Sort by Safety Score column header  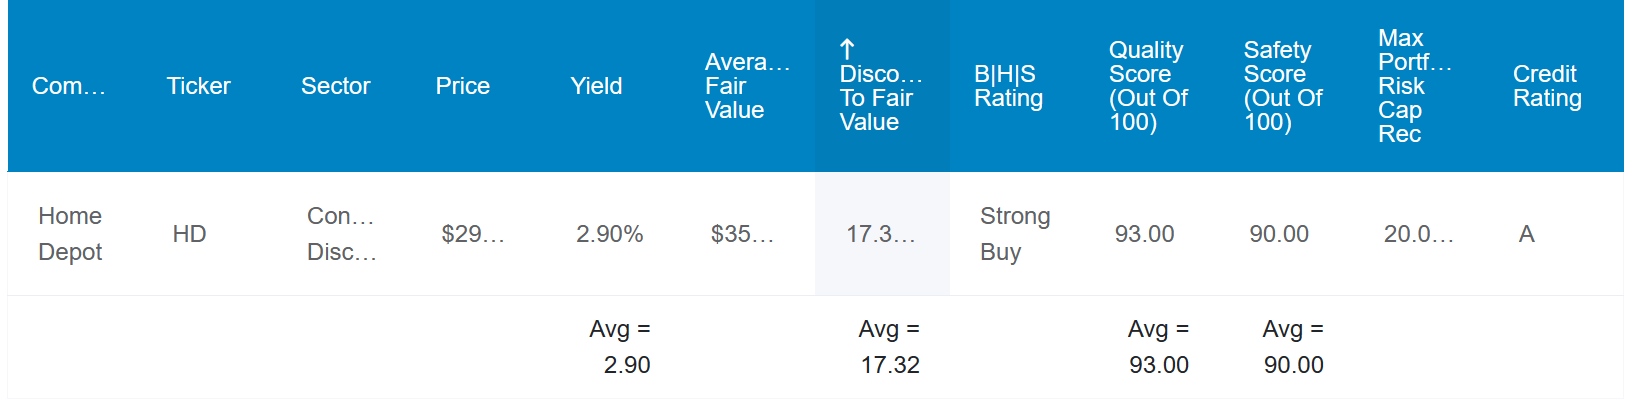tap(1282, 86)
